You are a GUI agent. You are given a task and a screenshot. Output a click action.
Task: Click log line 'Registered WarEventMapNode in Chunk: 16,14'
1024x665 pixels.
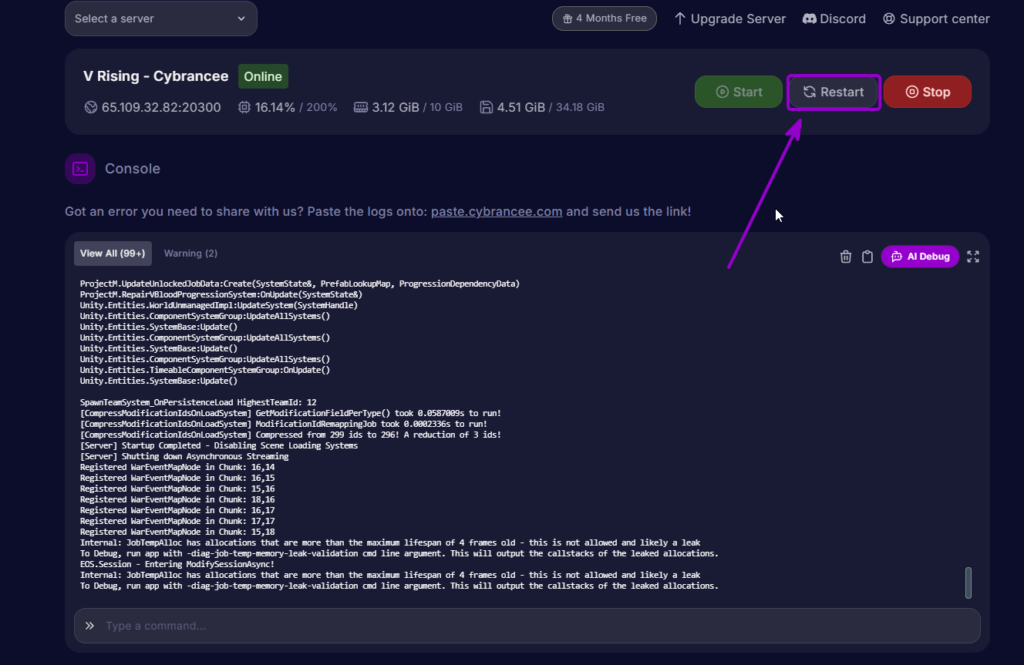177,467
